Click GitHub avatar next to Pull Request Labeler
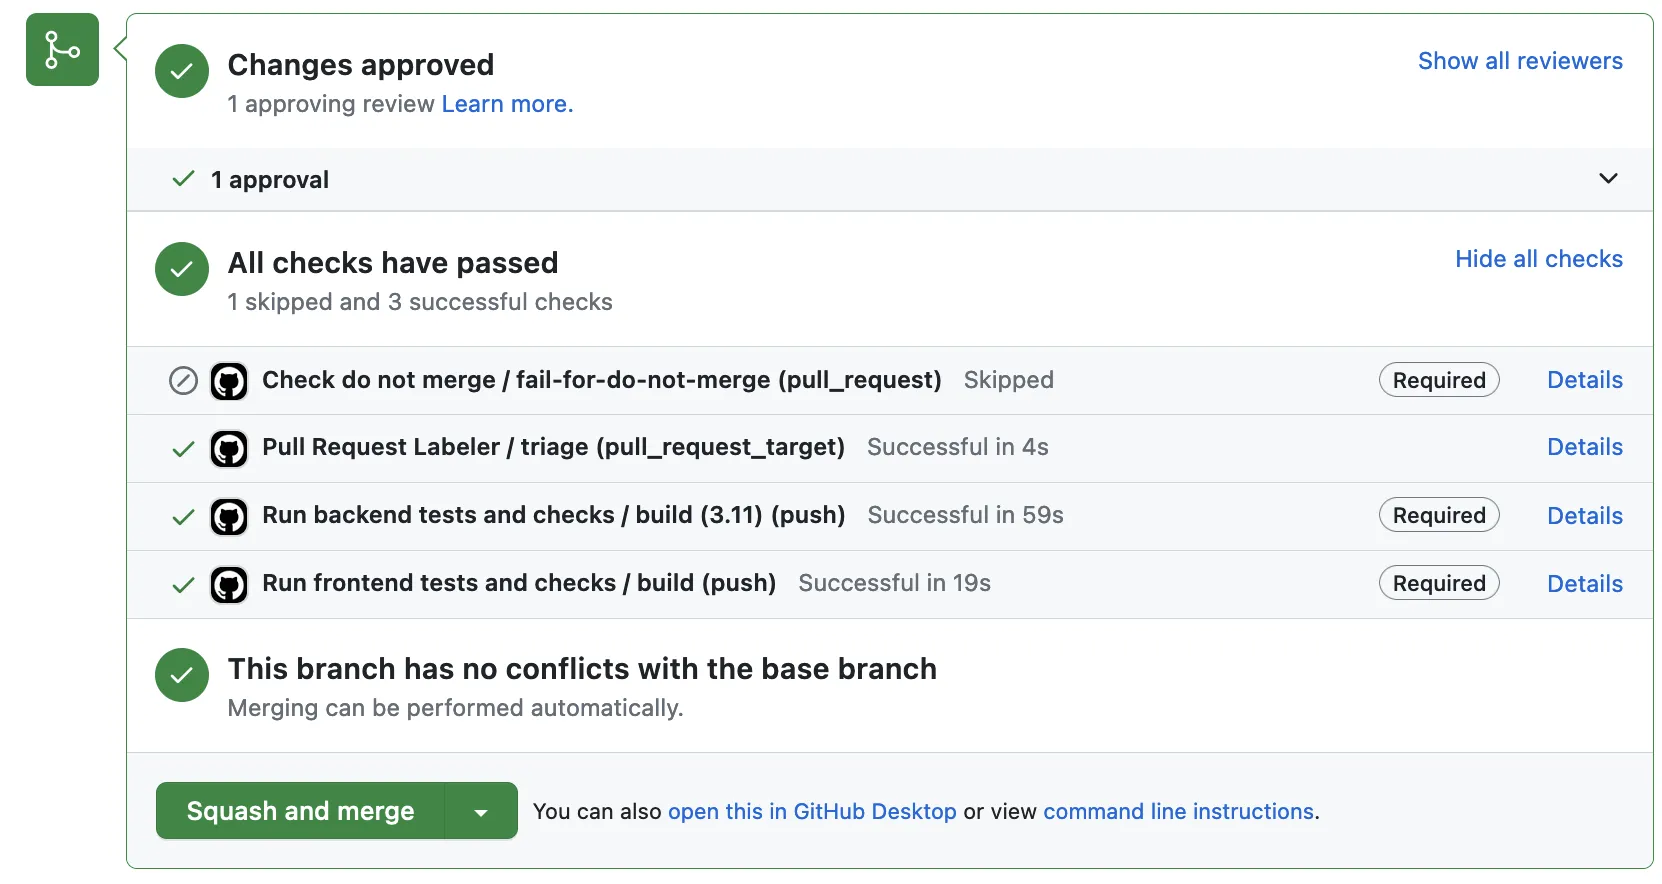This screenshot has height=884, width=1662. pos(229,449)
